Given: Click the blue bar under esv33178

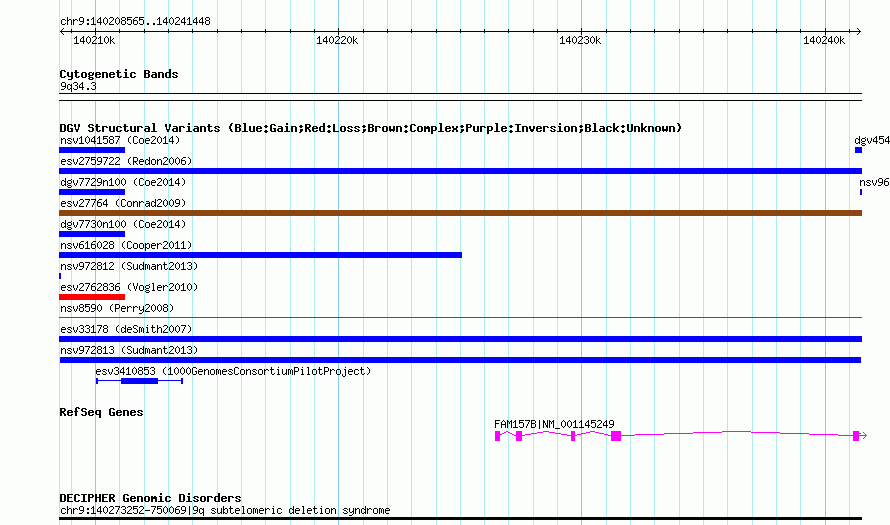Looking at the screenshot, I should point(460,339).
